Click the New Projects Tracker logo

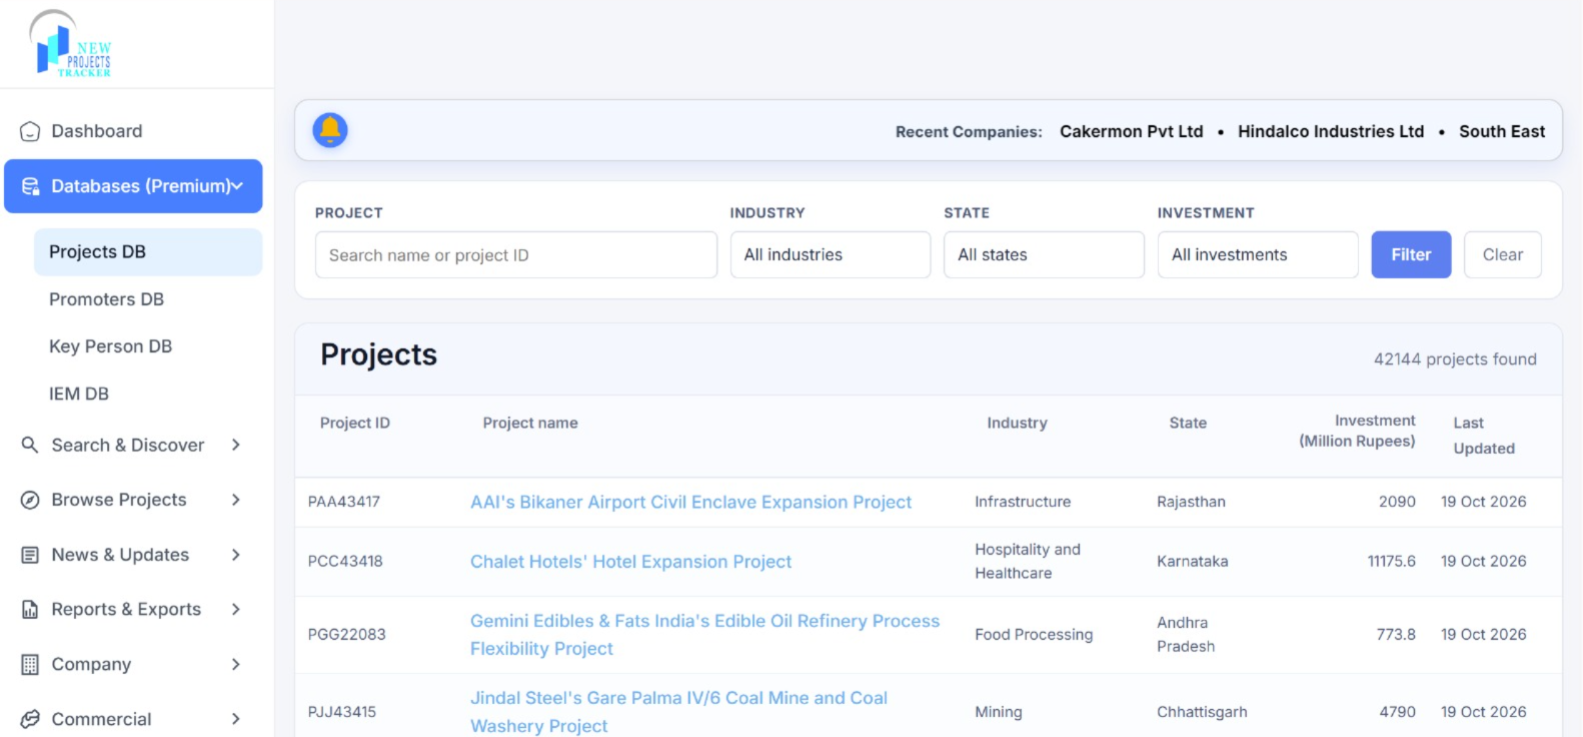point(71,44)
